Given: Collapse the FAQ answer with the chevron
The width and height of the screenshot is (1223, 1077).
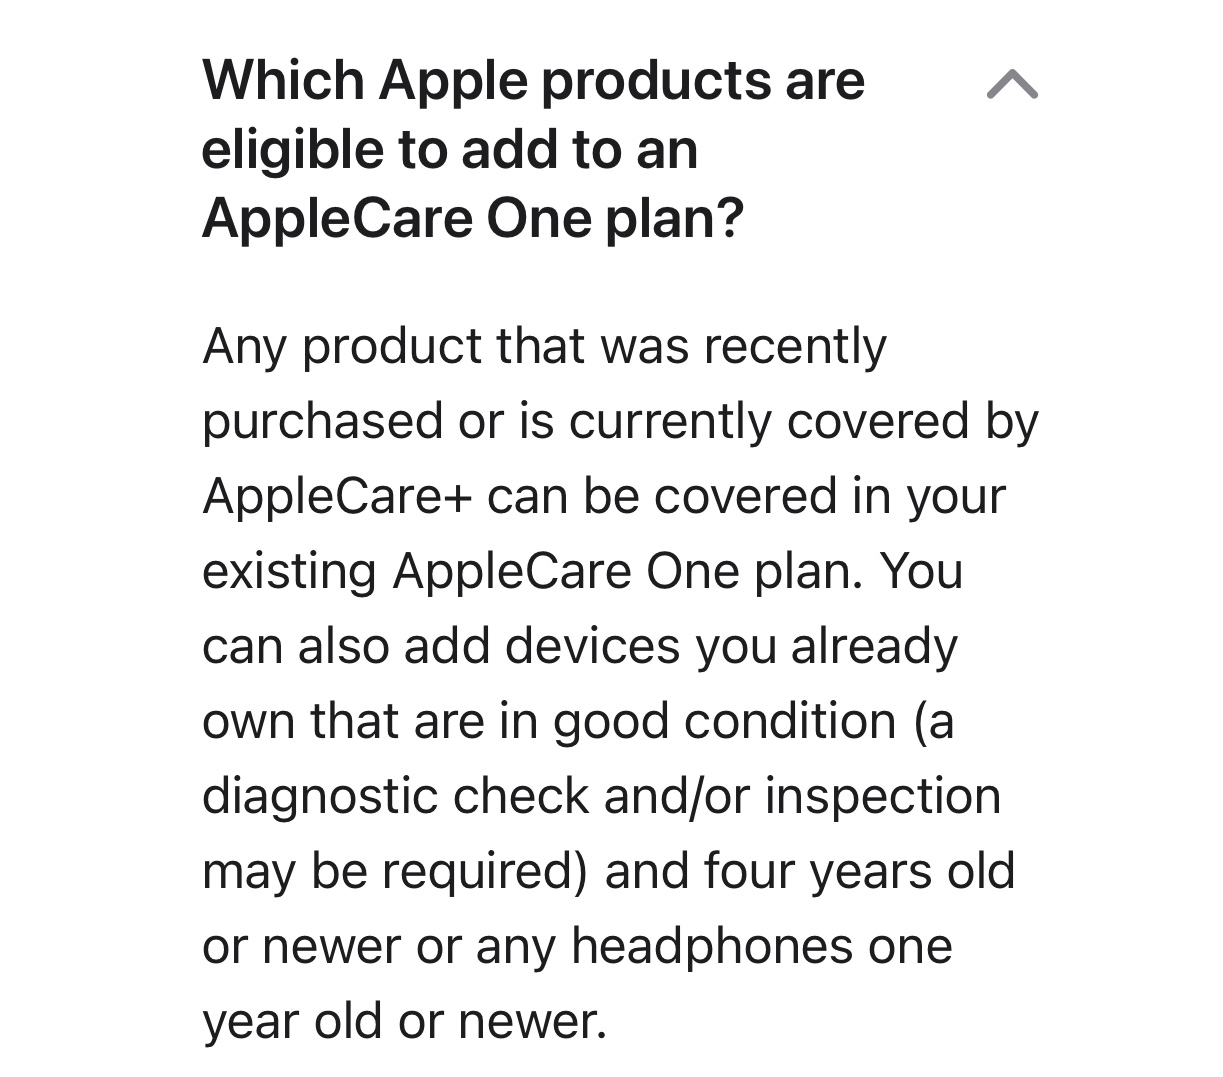Looking at the screenshot, I should pyautogui.click(x=1012, y=85).
